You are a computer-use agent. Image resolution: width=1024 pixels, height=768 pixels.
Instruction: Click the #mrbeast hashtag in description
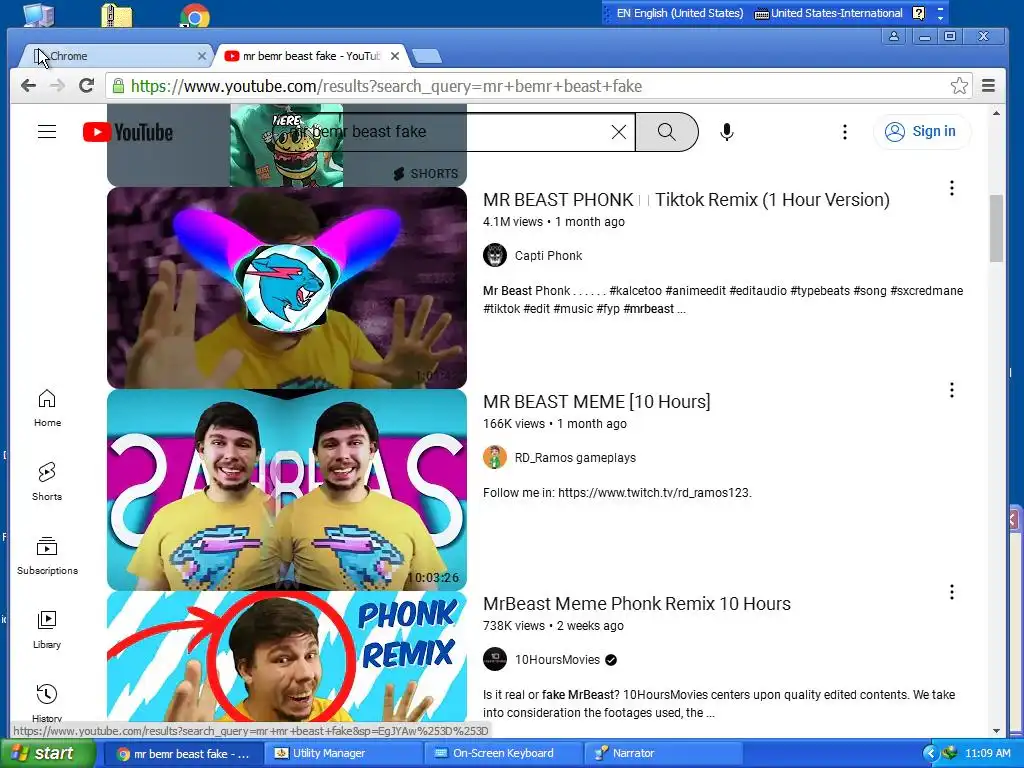648,309
